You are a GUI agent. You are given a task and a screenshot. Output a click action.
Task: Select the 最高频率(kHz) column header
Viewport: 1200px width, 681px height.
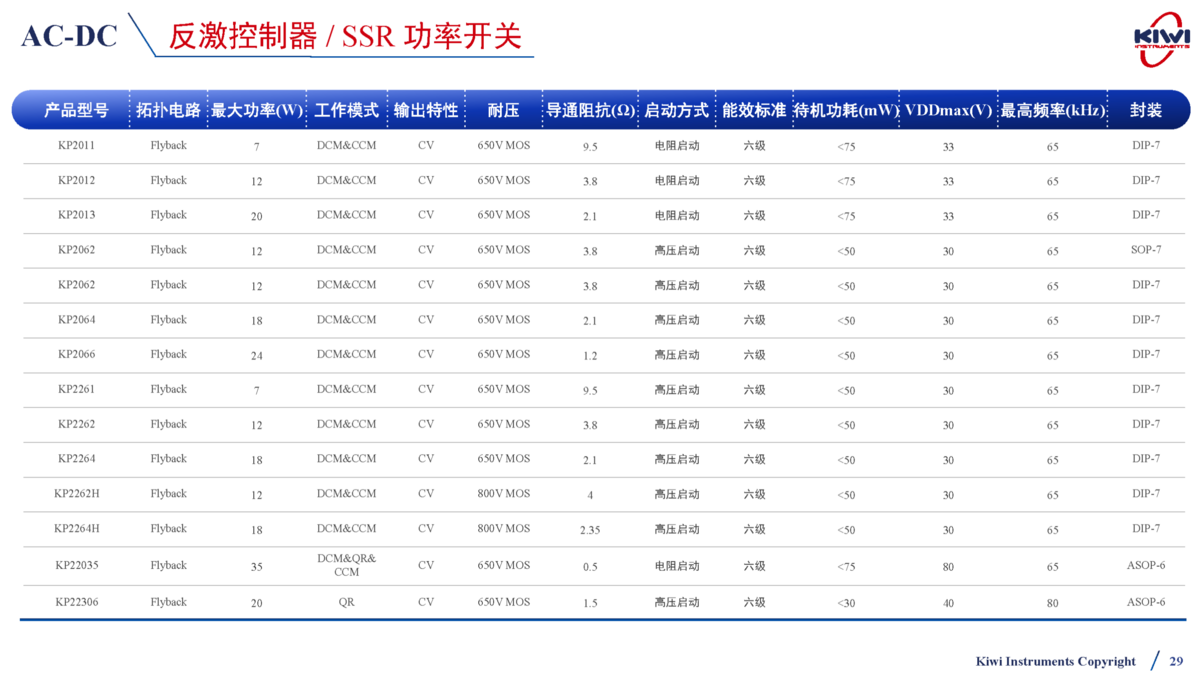(x=1053, y=110)
